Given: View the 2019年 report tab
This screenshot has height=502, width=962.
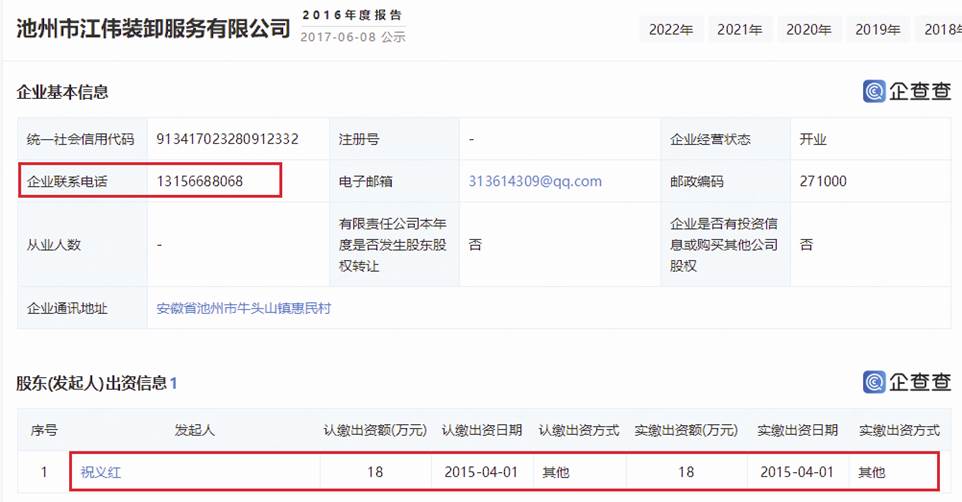Looking at the screenshot, I should (877, 29).
